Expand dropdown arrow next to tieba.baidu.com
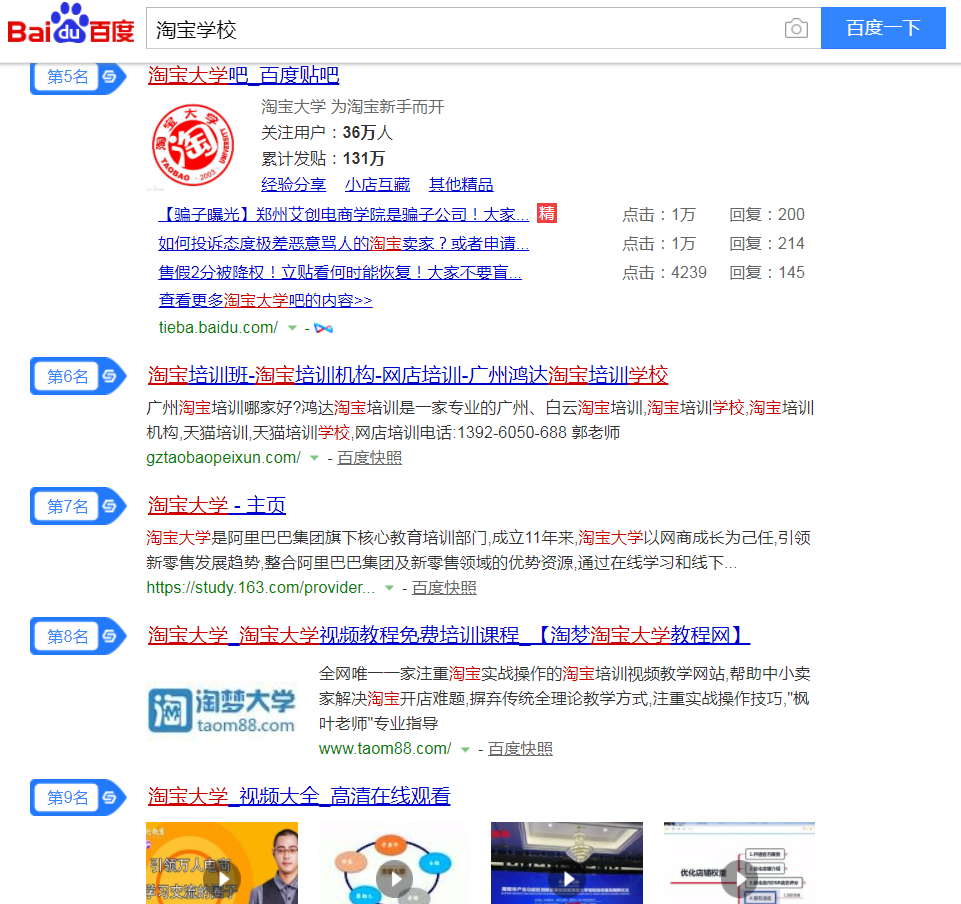Viewport: 961px width, 904px height. pos(292,329)
